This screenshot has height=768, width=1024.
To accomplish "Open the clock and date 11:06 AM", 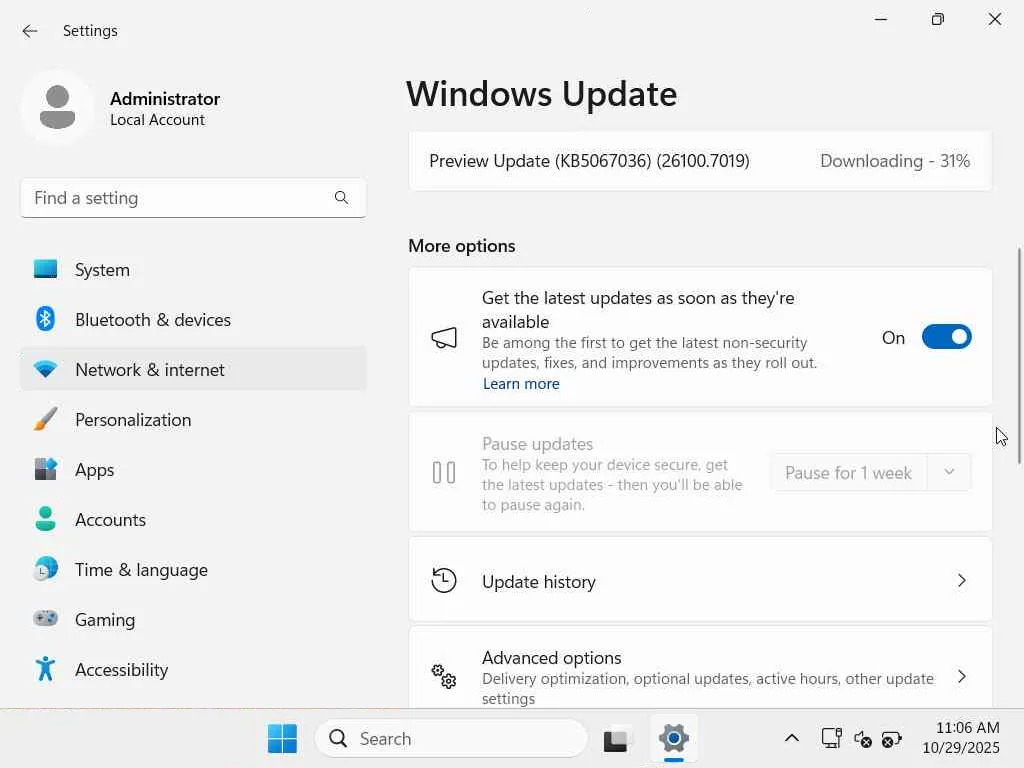I will click(x=961, y=737).
